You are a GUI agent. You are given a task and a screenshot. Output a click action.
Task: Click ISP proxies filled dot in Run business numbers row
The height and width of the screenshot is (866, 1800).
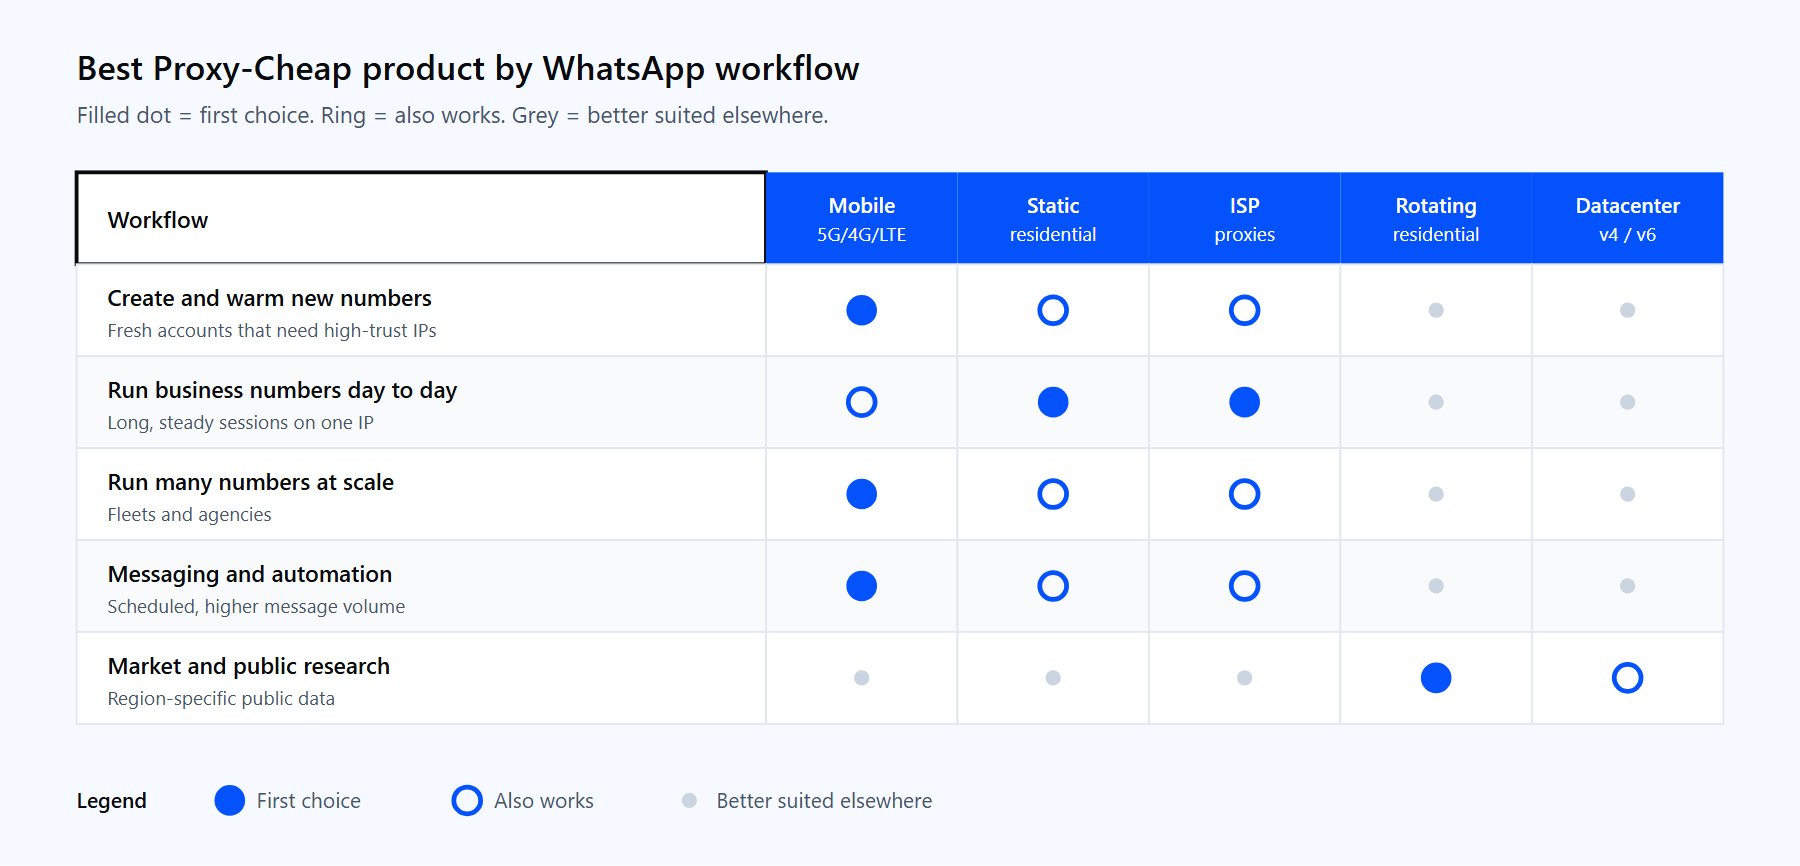tap(1244, 402)
